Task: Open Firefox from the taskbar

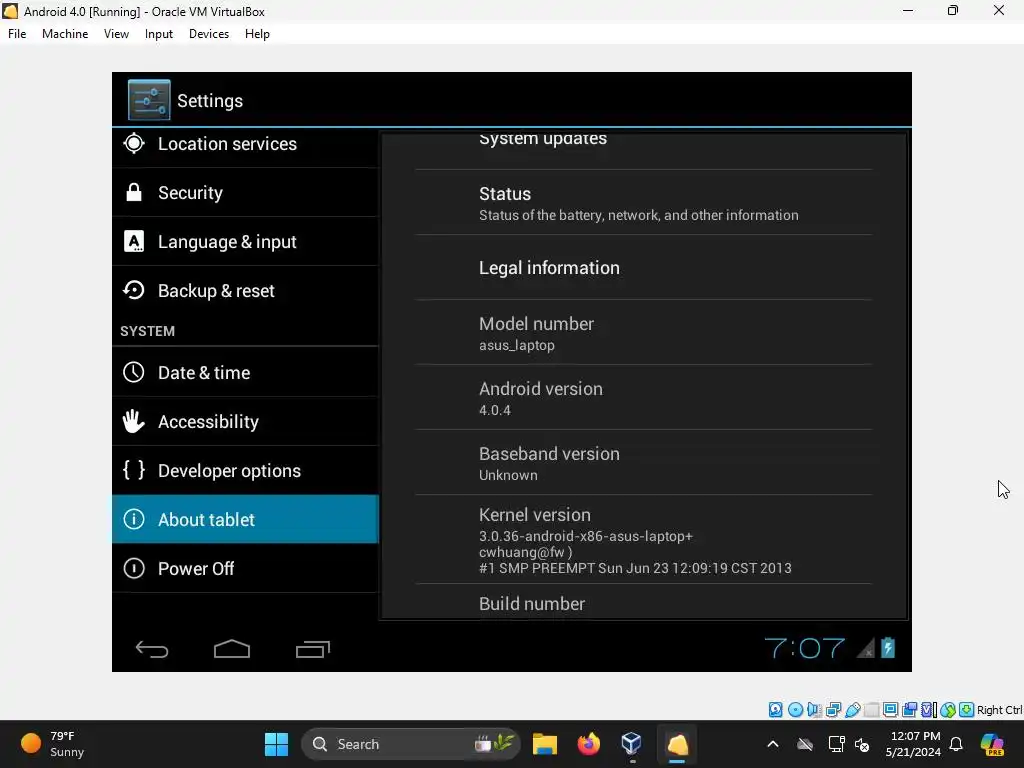Action: point(588,744)
